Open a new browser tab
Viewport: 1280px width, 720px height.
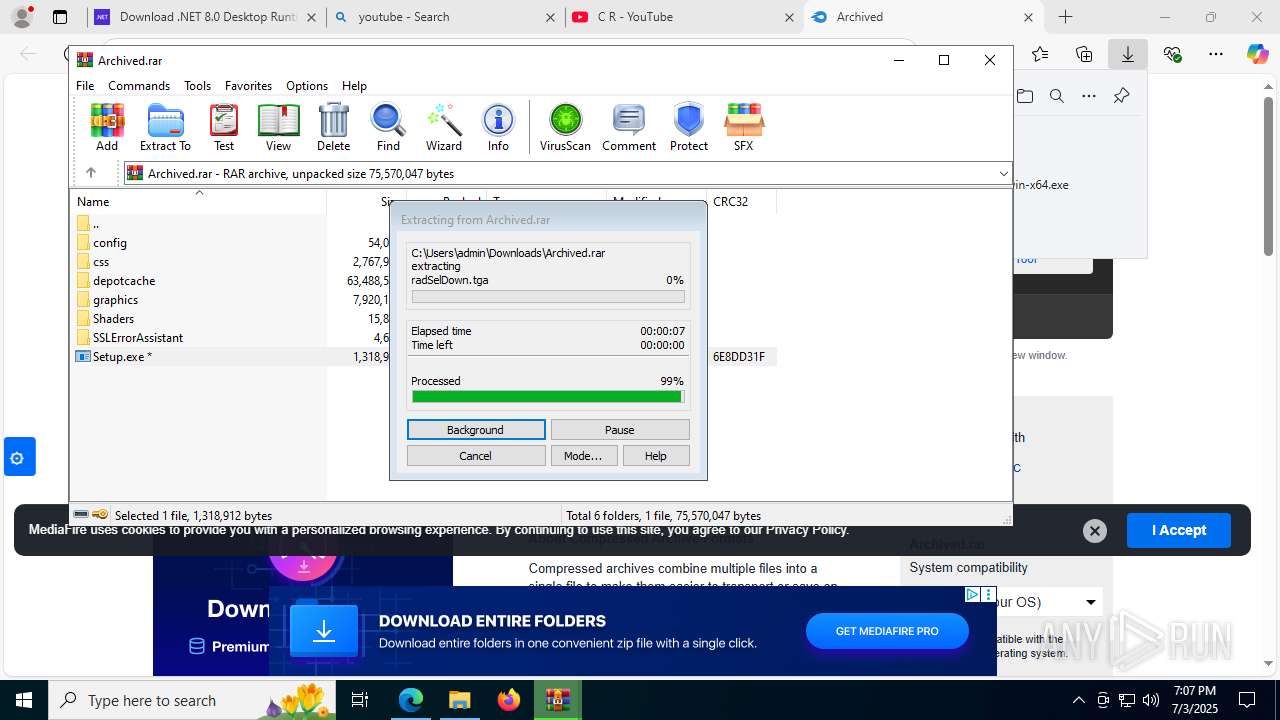tap(1066, 17)
